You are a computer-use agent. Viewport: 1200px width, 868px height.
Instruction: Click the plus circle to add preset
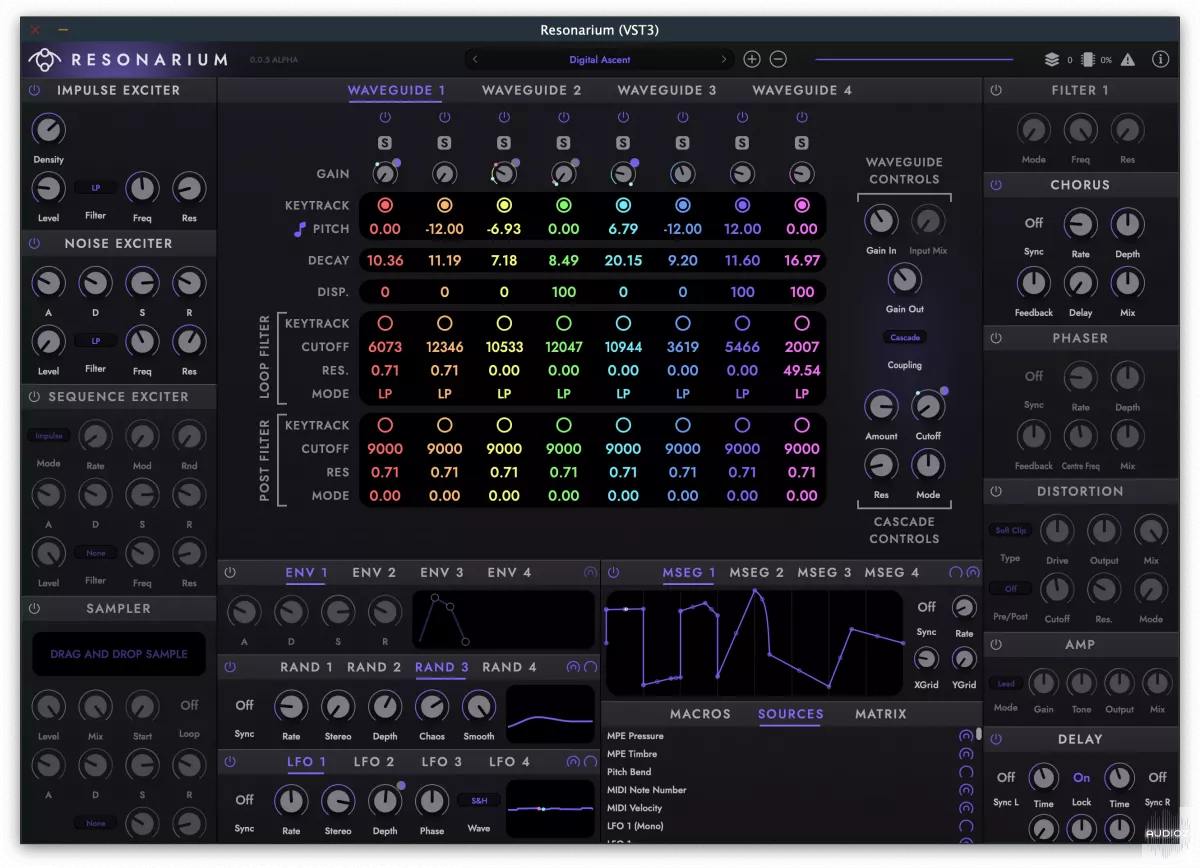coord(752,60)
